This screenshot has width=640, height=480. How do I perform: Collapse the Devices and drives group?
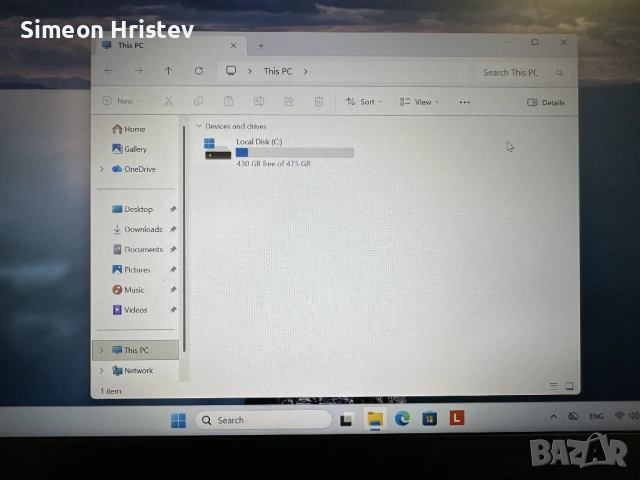tap(198, 126)
